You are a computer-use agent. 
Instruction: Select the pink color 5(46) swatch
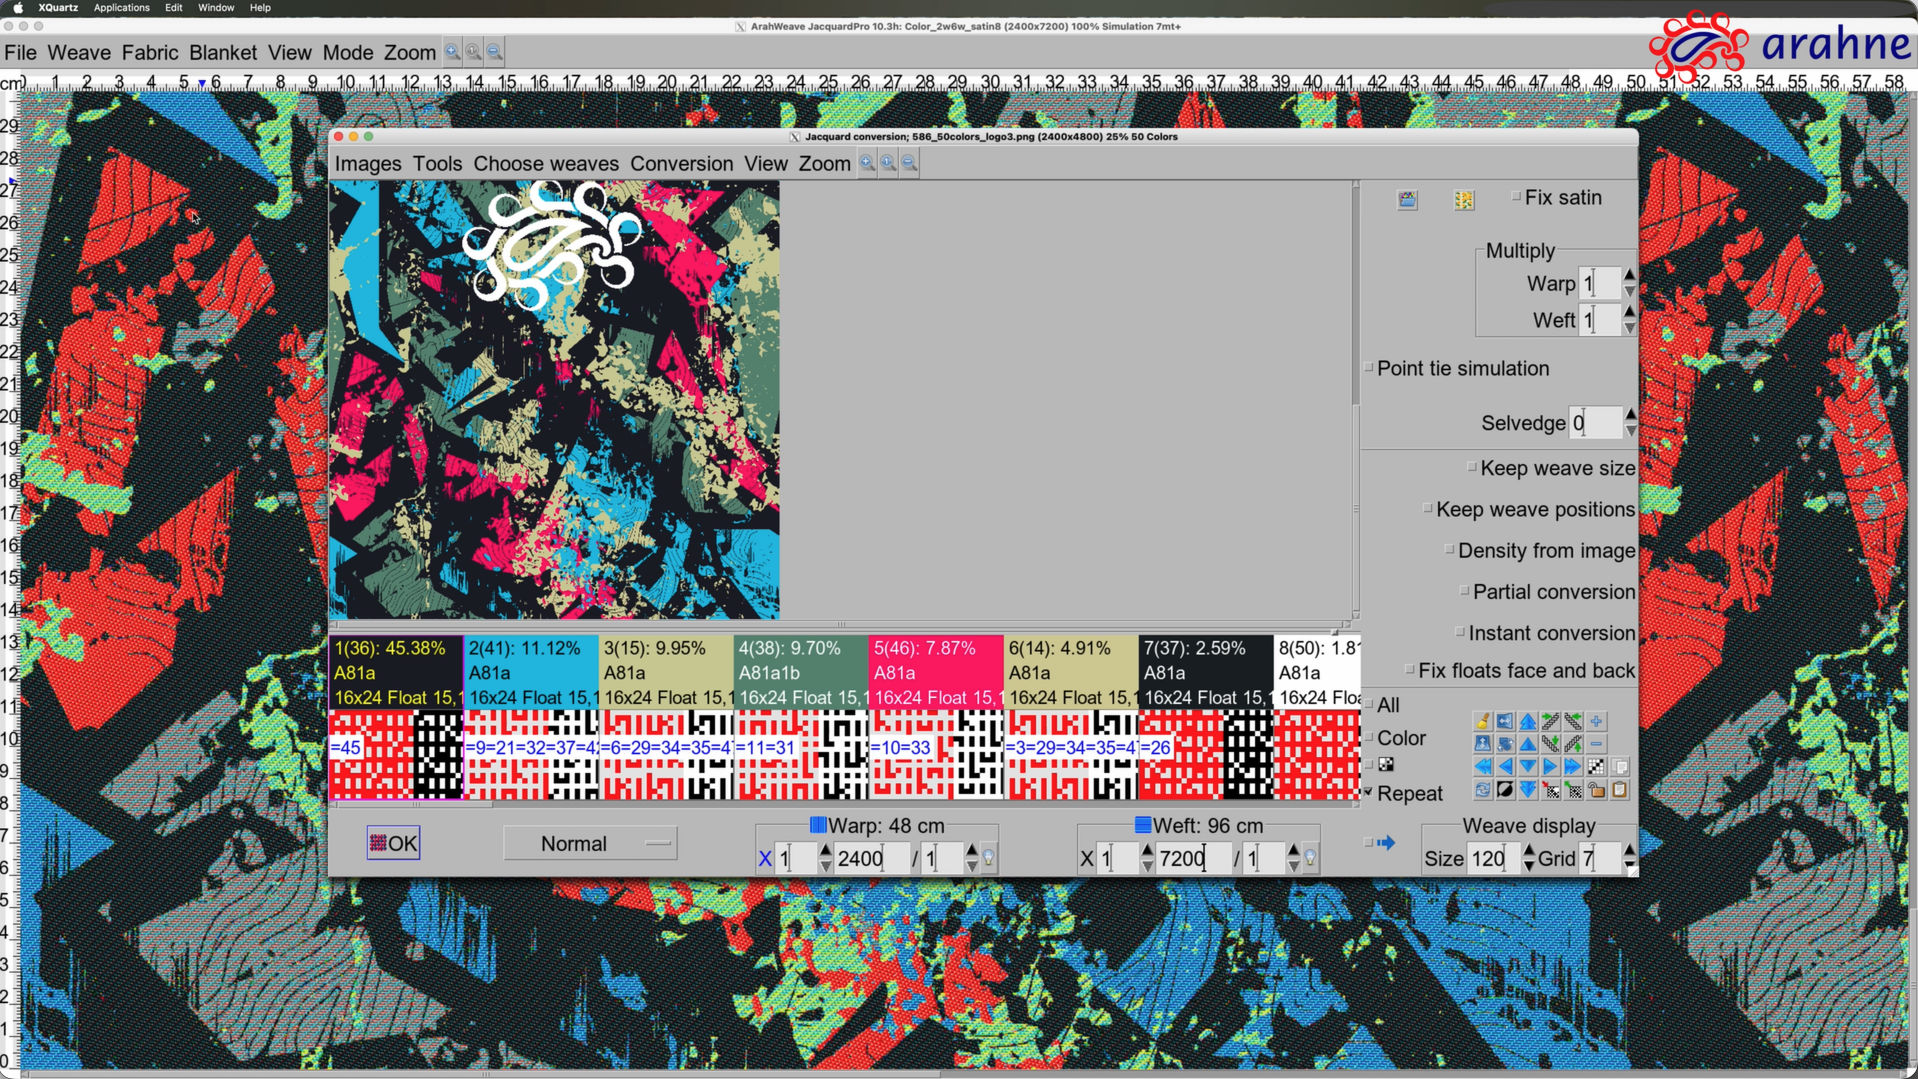(934, 672)
